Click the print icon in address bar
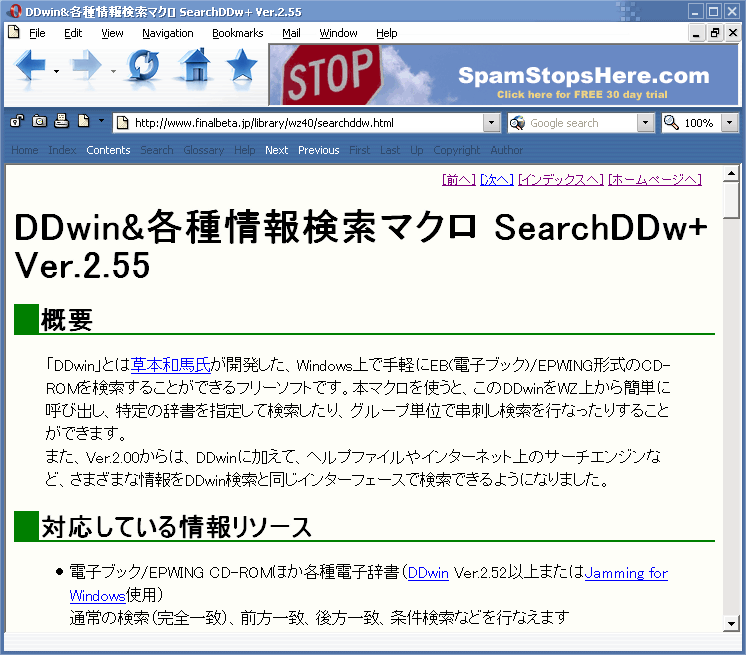746x655 pixels. 61,122
